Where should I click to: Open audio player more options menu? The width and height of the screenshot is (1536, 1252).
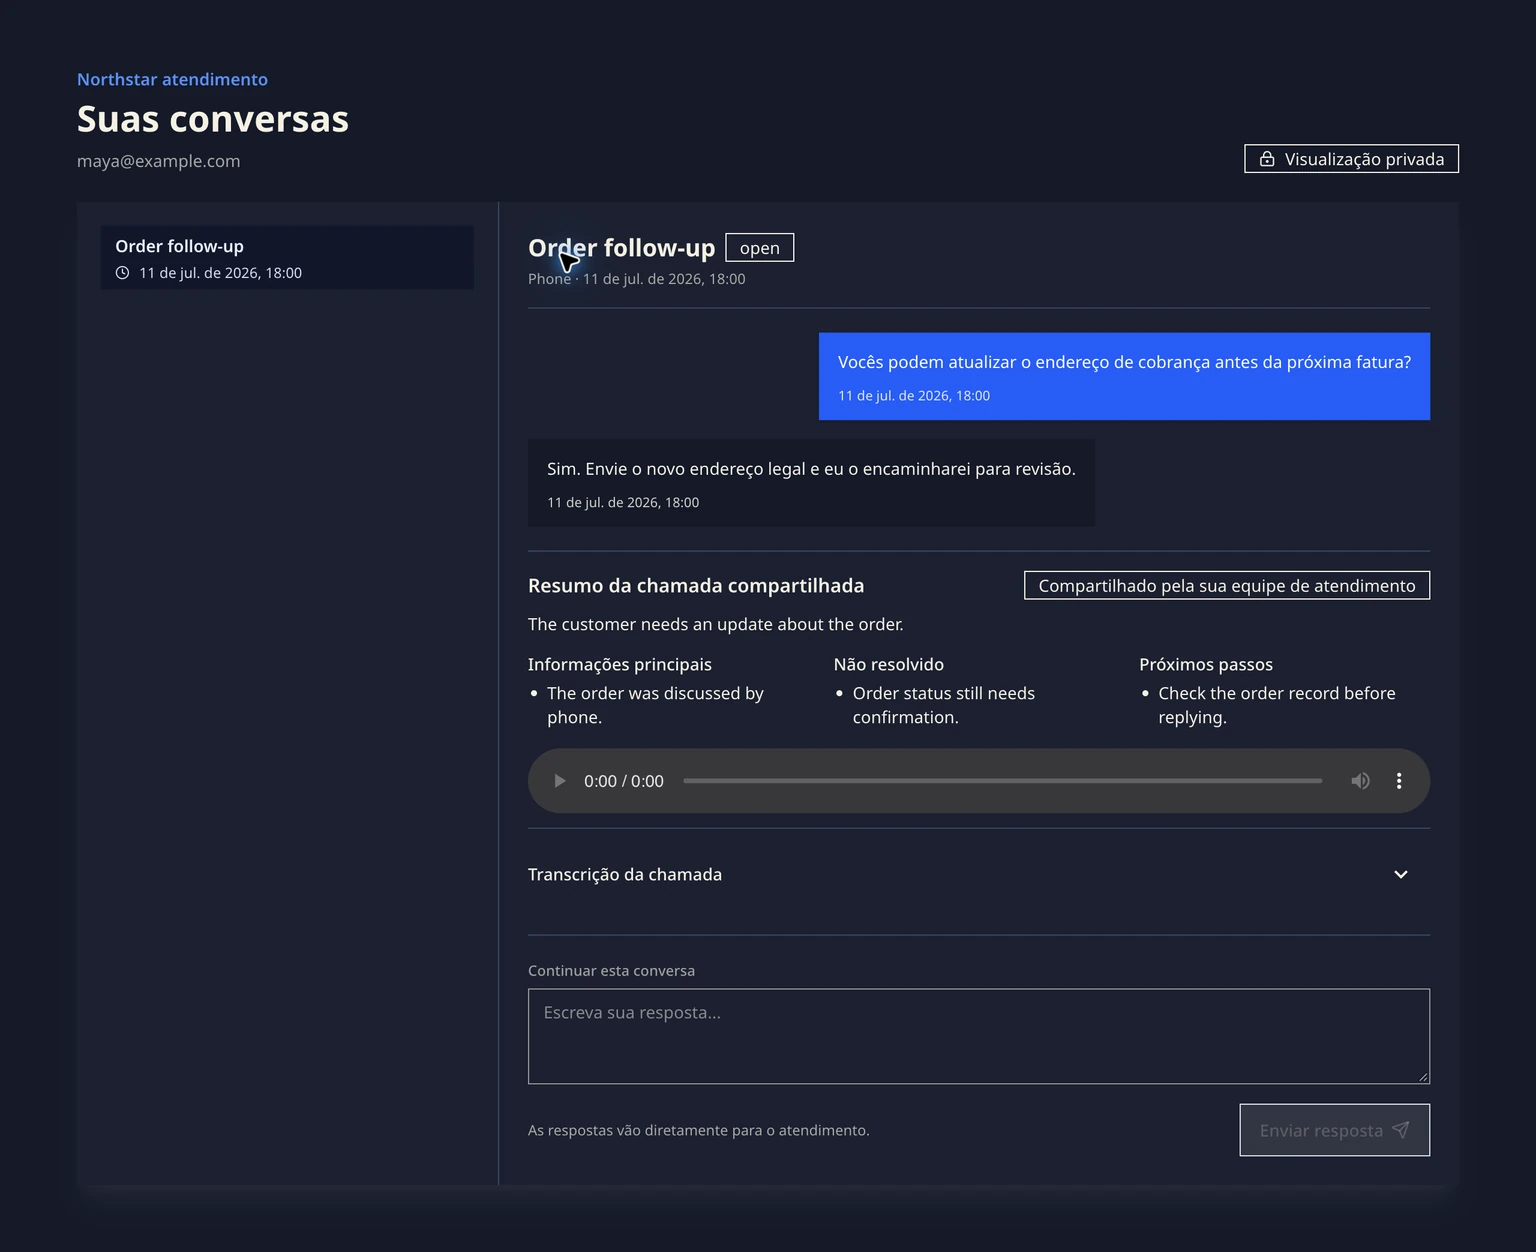pyautogui.click(x=1399, y=781)
